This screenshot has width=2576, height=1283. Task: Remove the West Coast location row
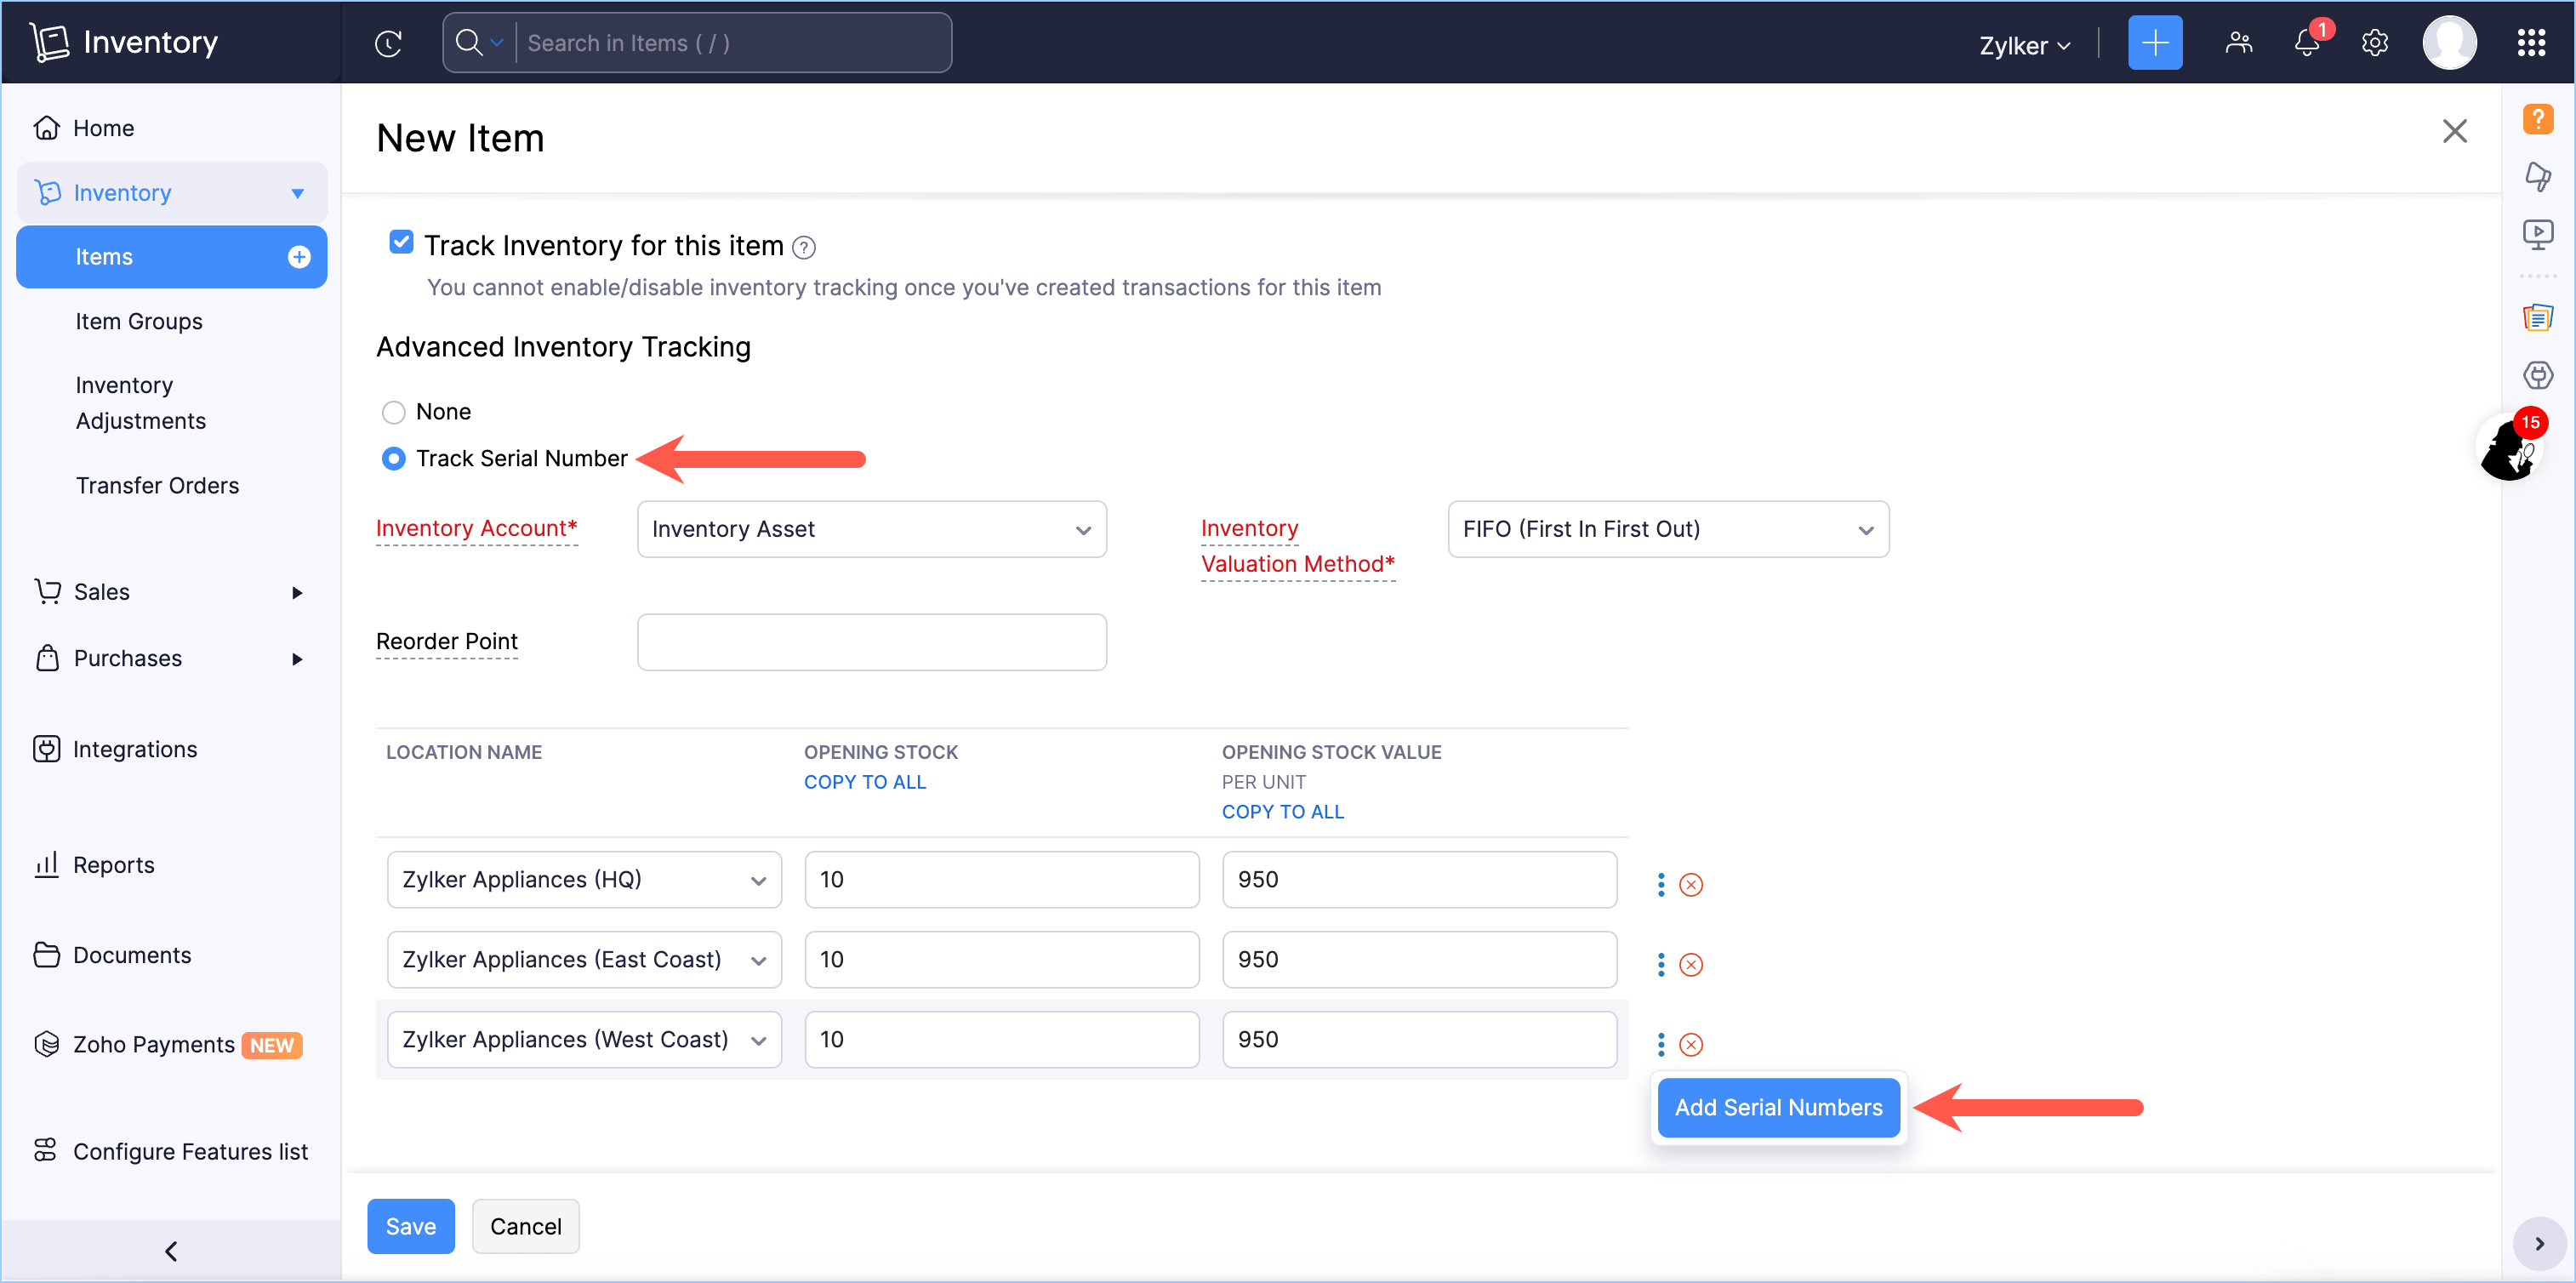point(1690,1044)
